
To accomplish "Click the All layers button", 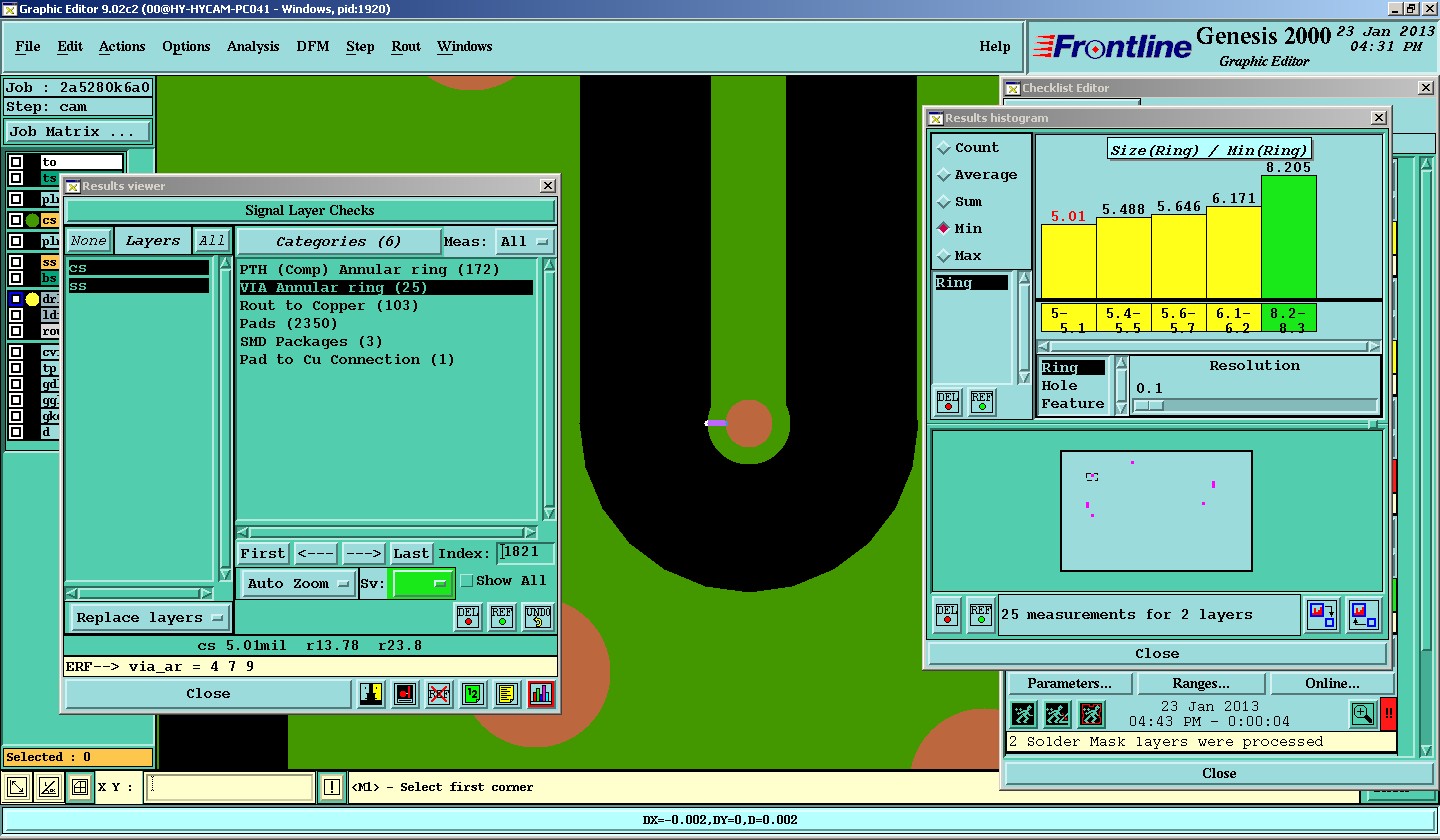I will [x=212, y=241].
